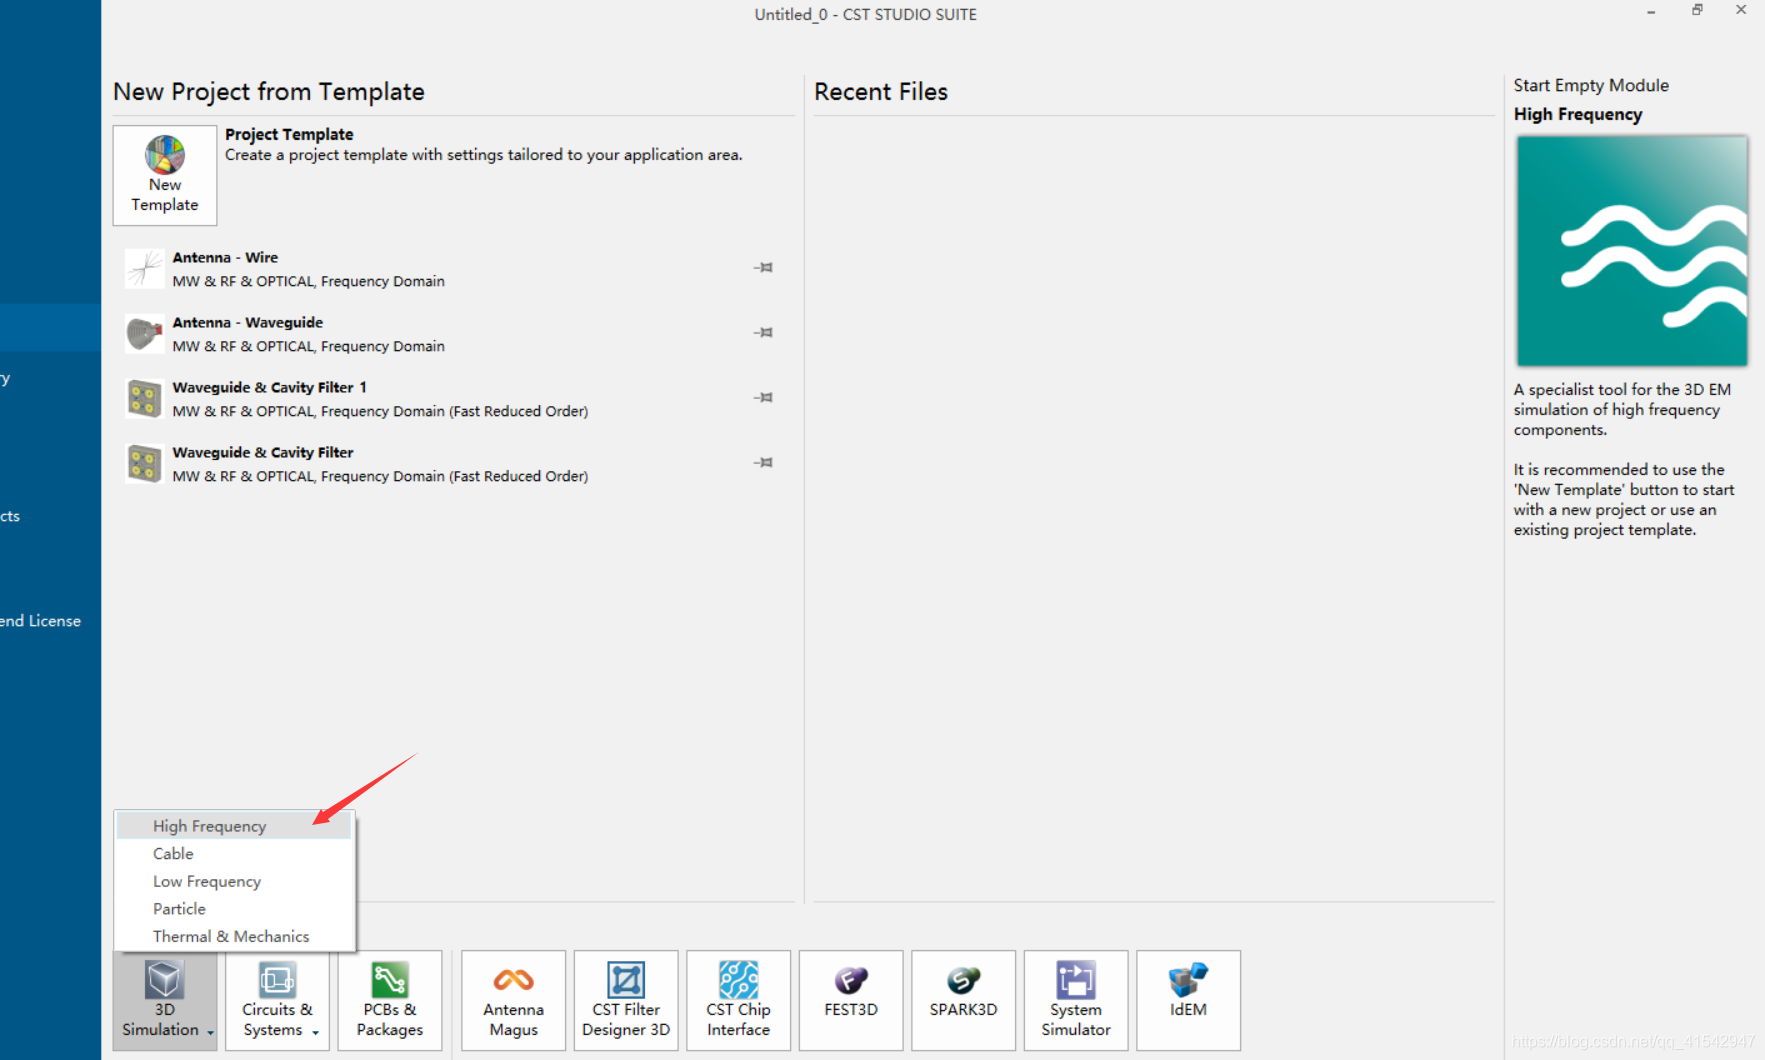Pin the Antenna - Waveguide template
This screenshot has height=1060, width=1765.
point(764,332)
